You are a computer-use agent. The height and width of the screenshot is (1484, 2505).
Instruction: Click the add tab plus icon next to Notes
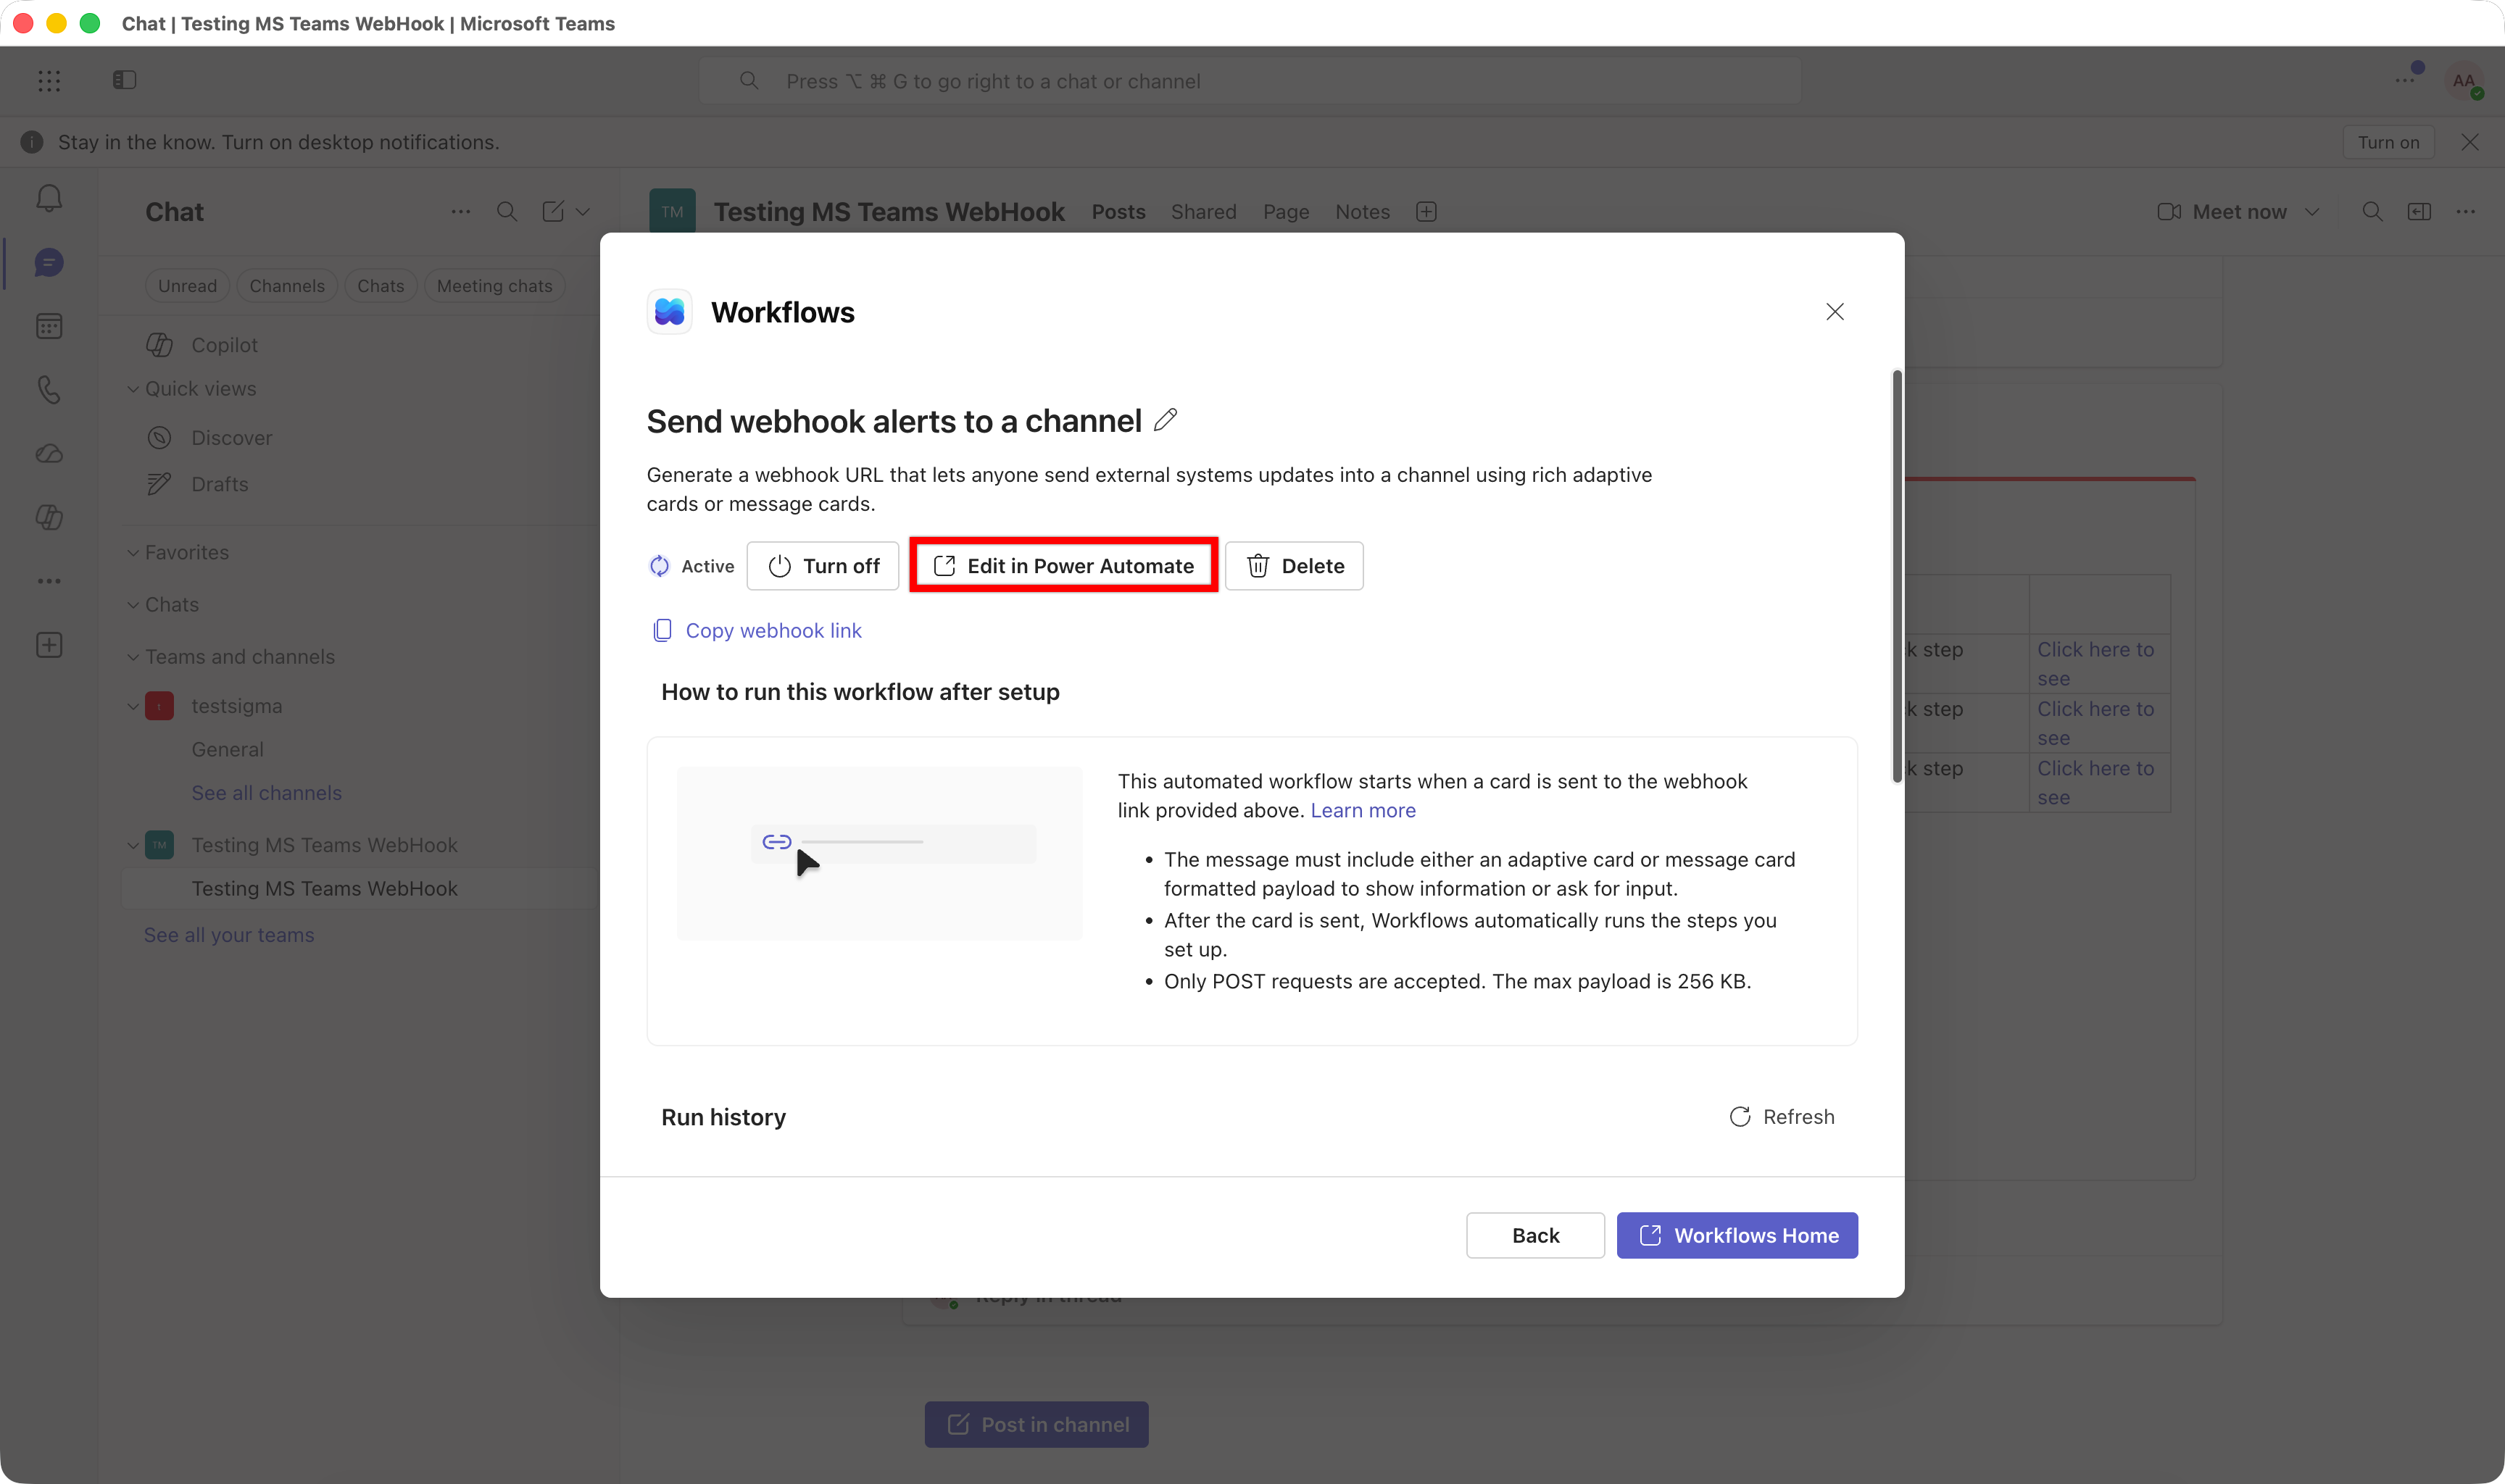1426,211
